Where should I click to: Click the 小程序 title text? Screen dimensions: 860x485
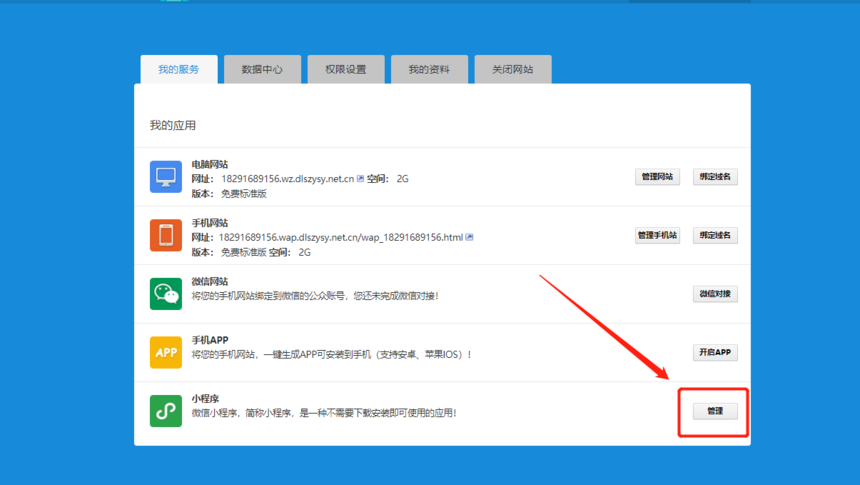tap(205, 399)
